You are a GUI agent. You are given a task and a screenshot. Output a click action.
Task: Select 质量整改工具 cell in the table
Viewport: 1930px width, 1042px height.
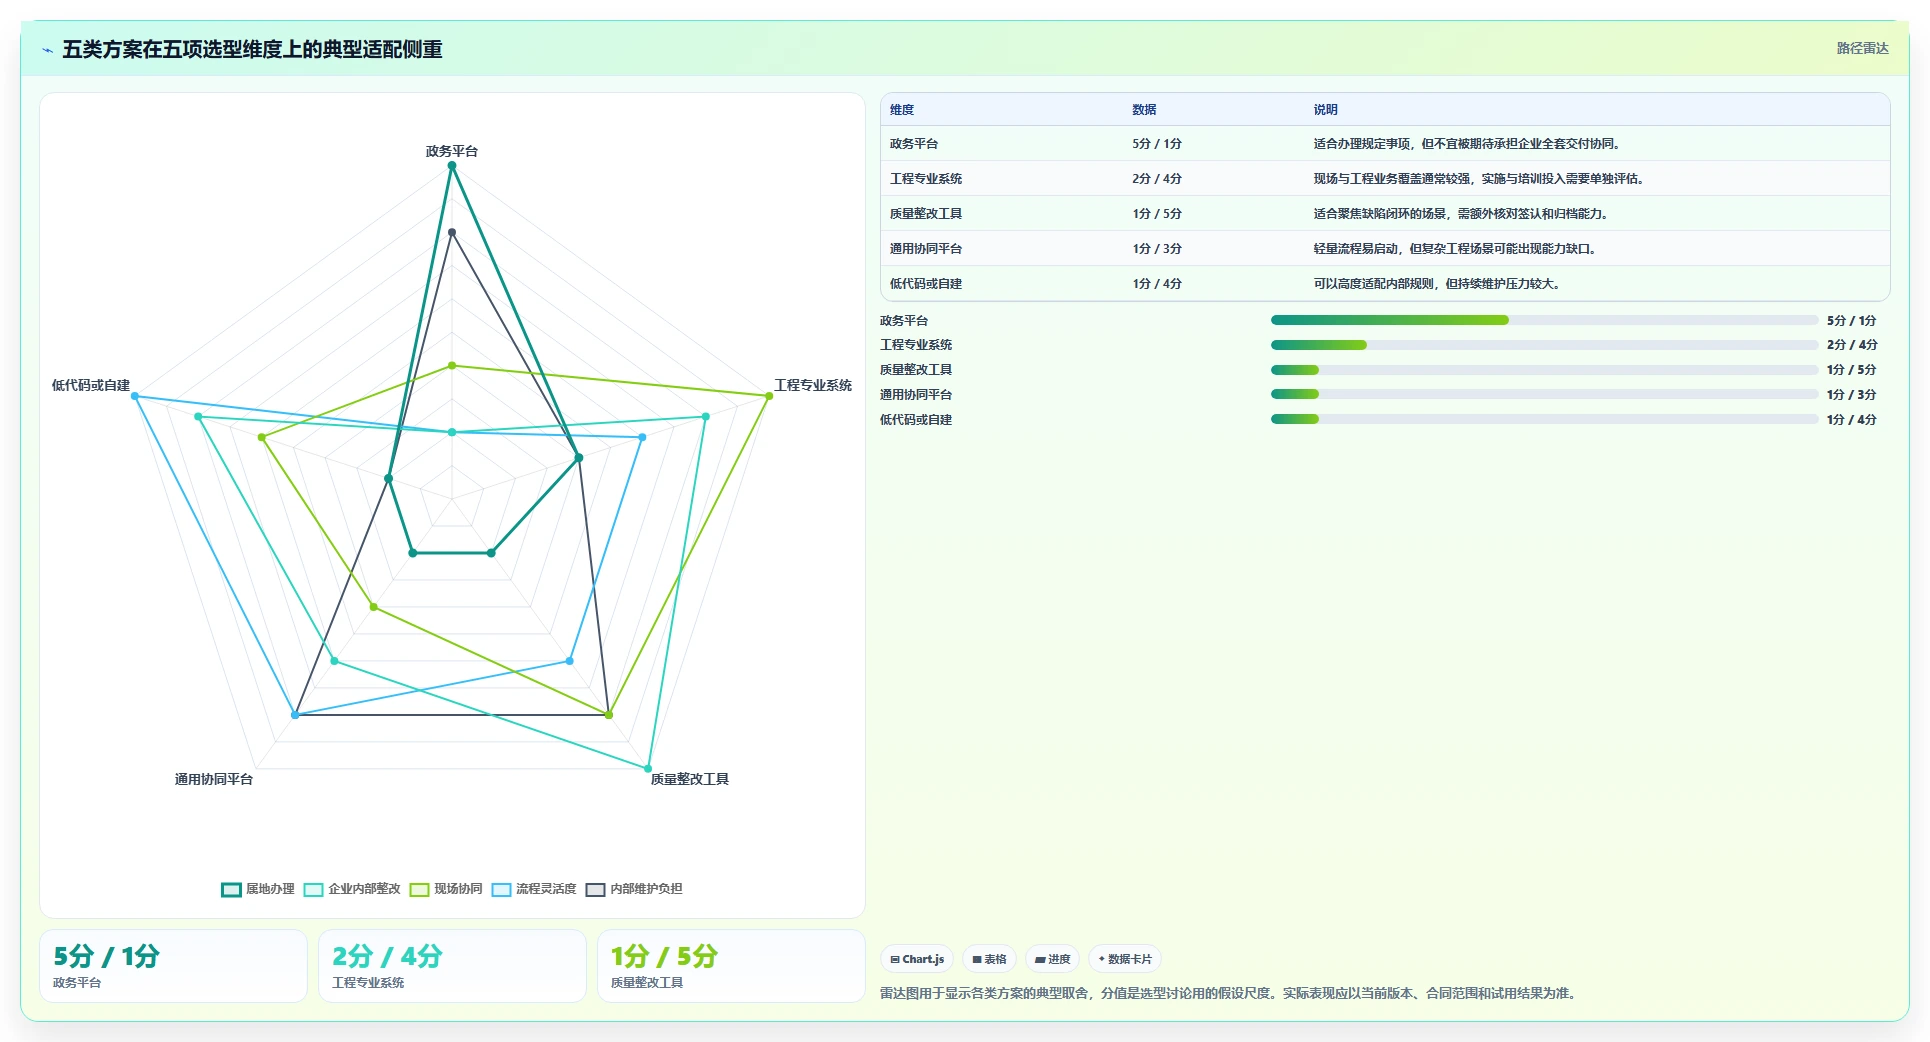pyautogui.click(x=926, y=214)
